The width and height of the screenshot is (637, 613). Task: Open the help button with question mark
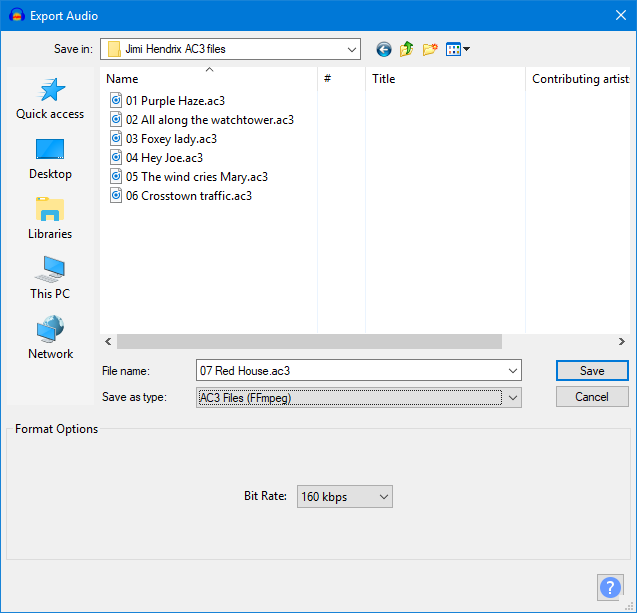[610, 587]
